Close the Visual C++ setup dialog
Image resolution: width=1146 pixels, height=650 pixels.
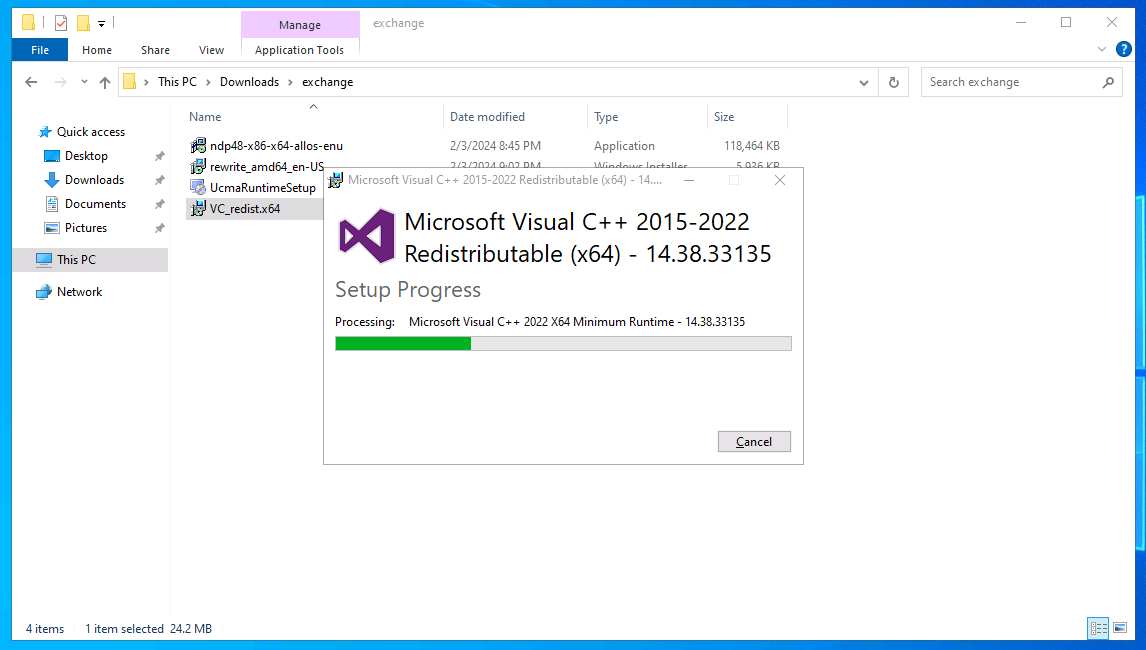780,180
